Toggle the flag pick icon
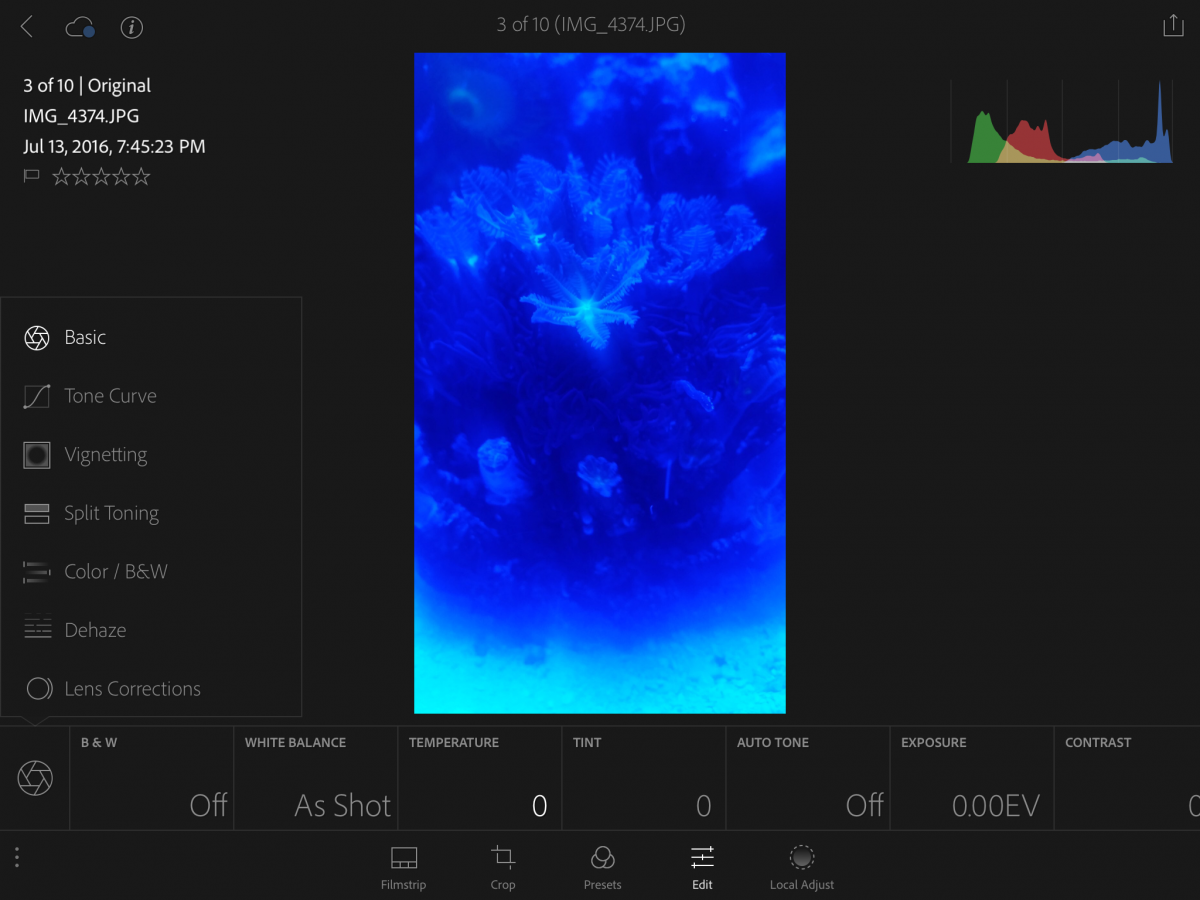This screenshot has width=1200, height=900. 31,177
